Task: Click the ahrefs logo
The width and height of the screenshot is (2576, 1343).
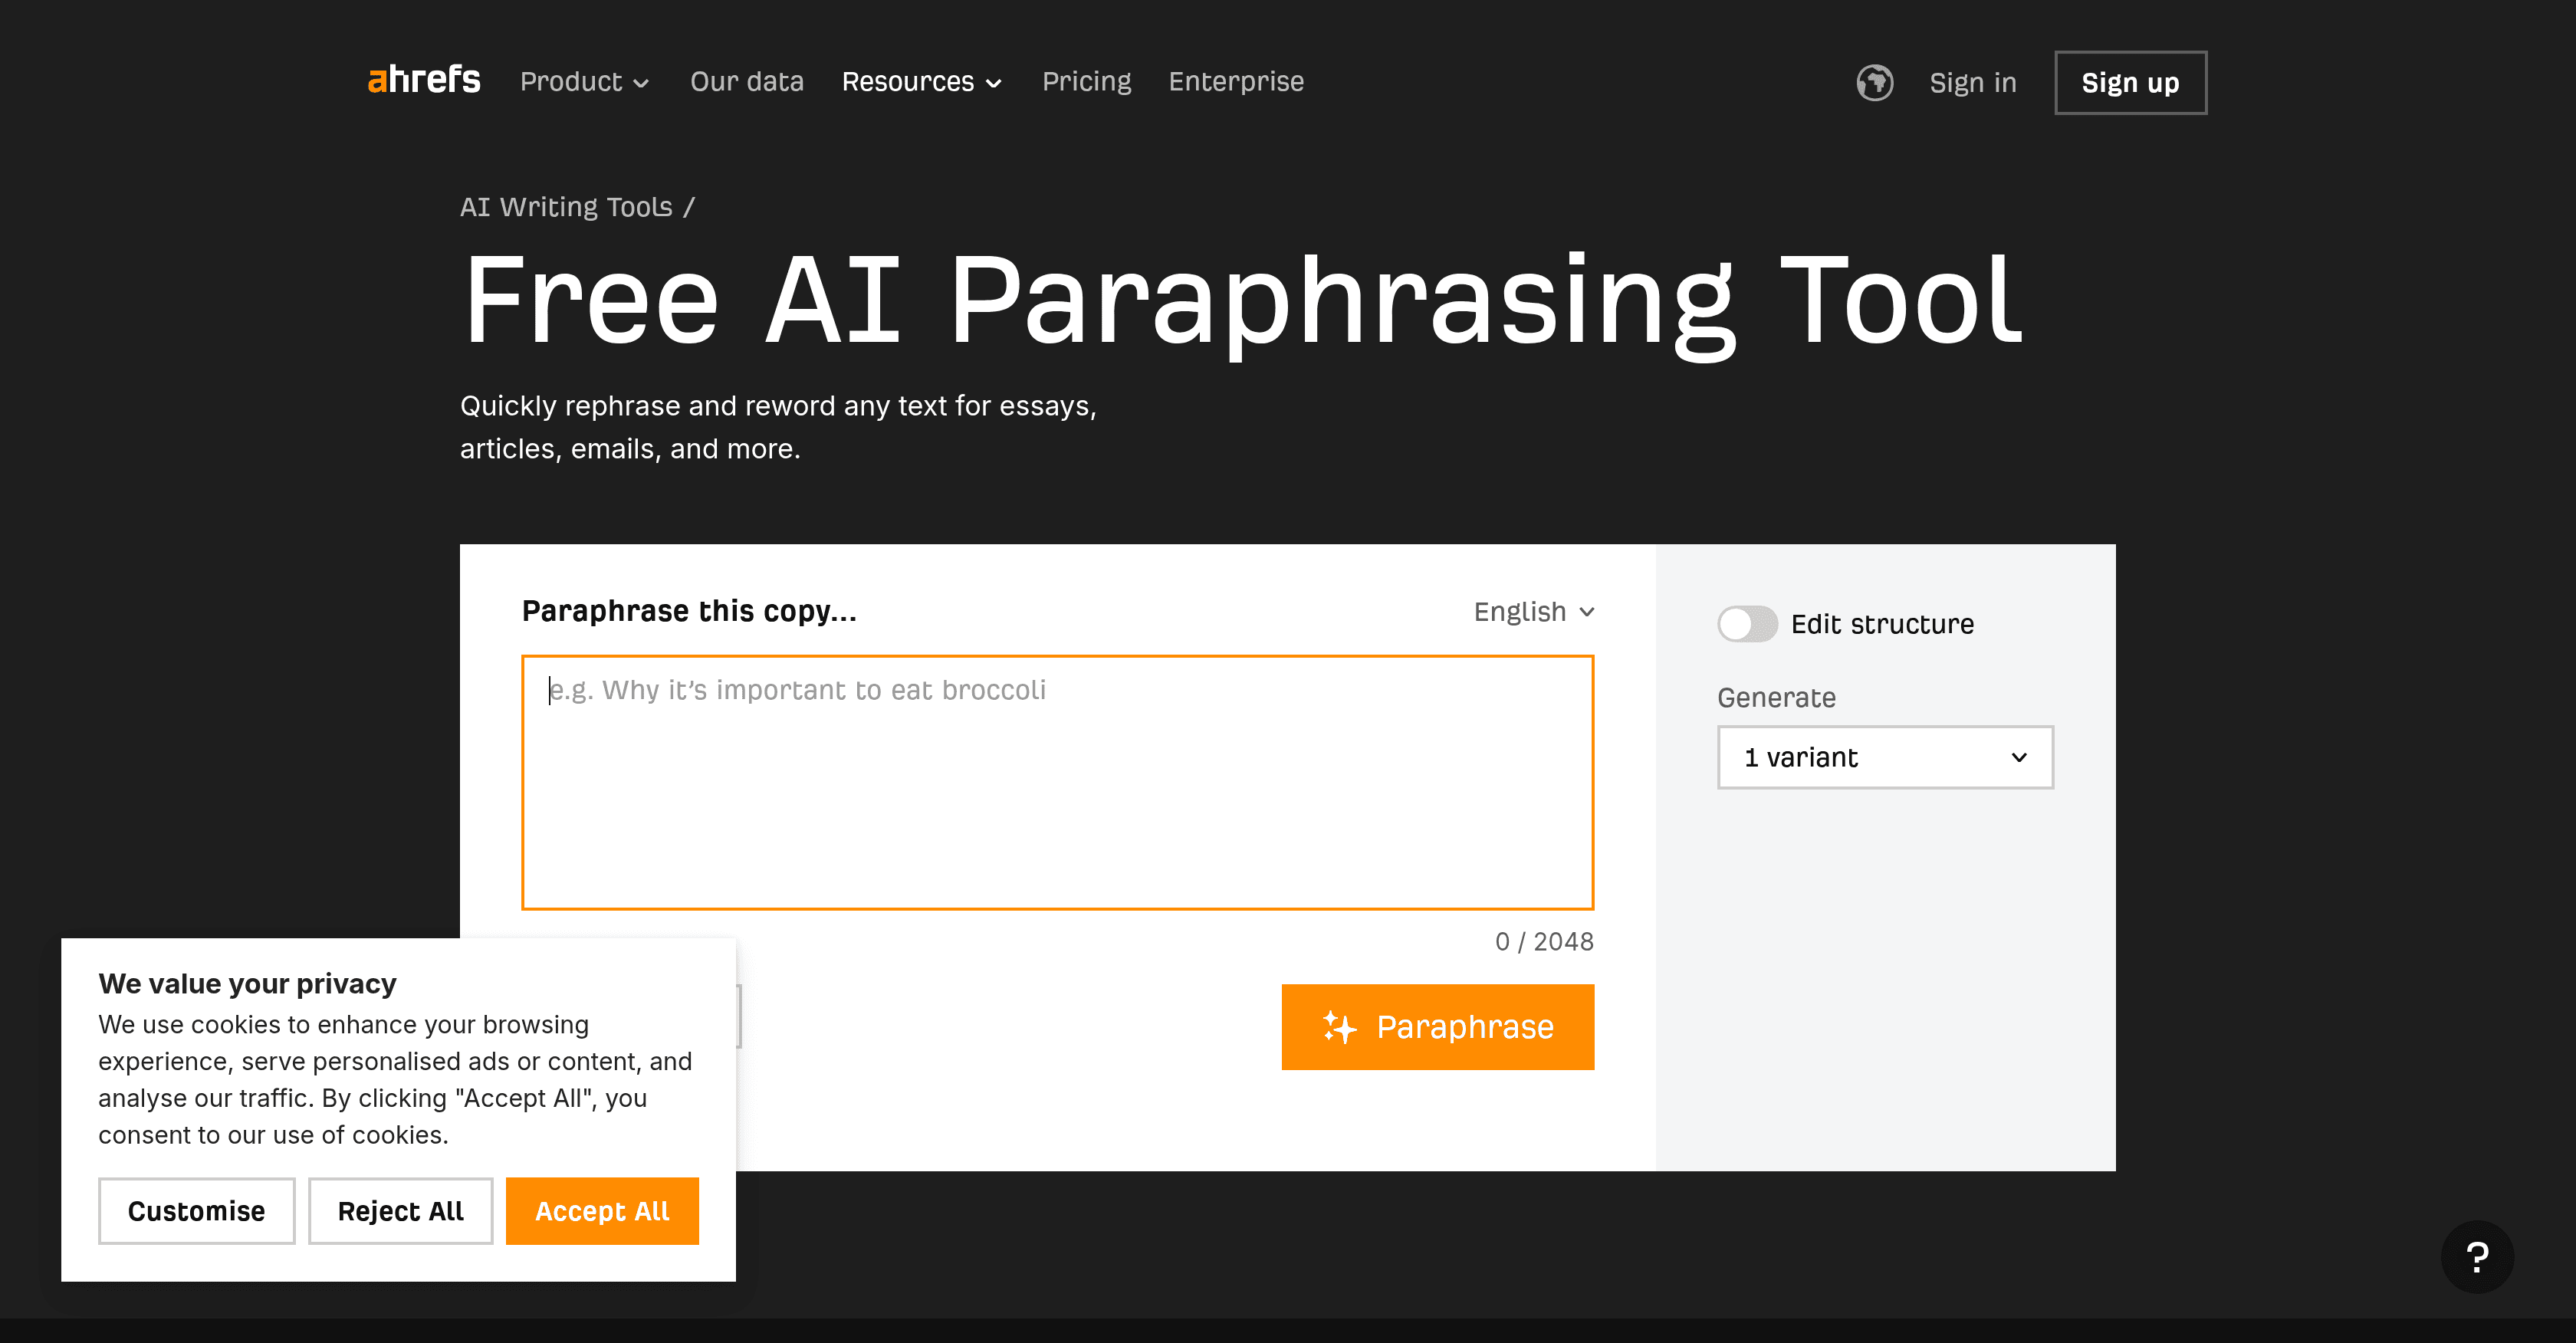Action: (423, 80)
